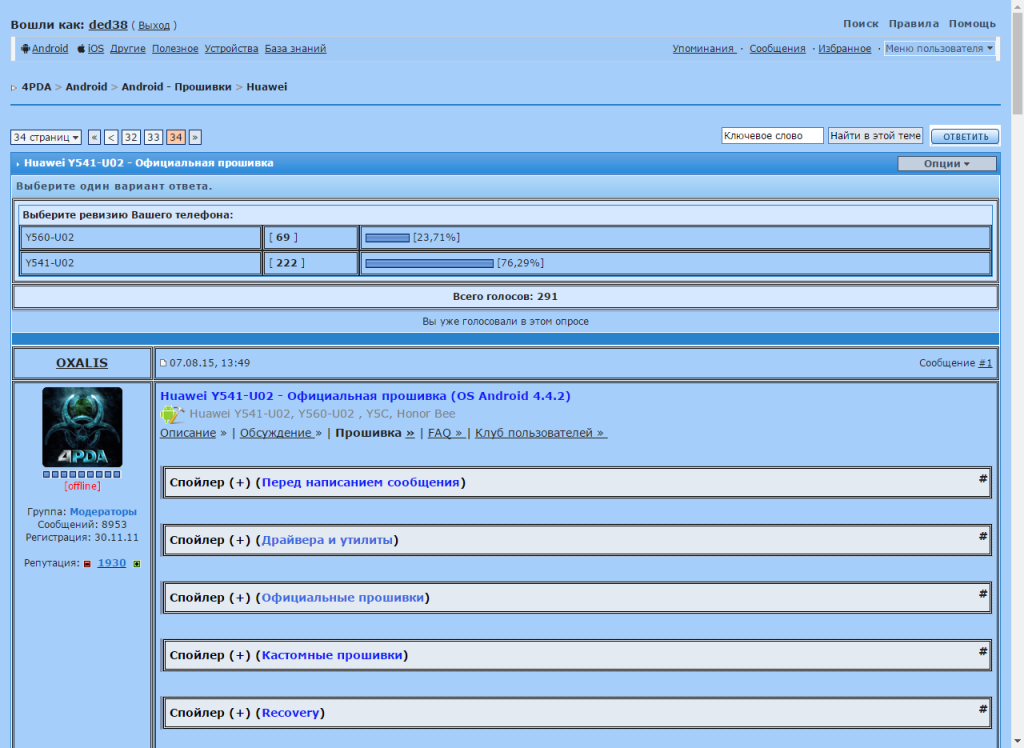Open the Сообщения link

777,49
